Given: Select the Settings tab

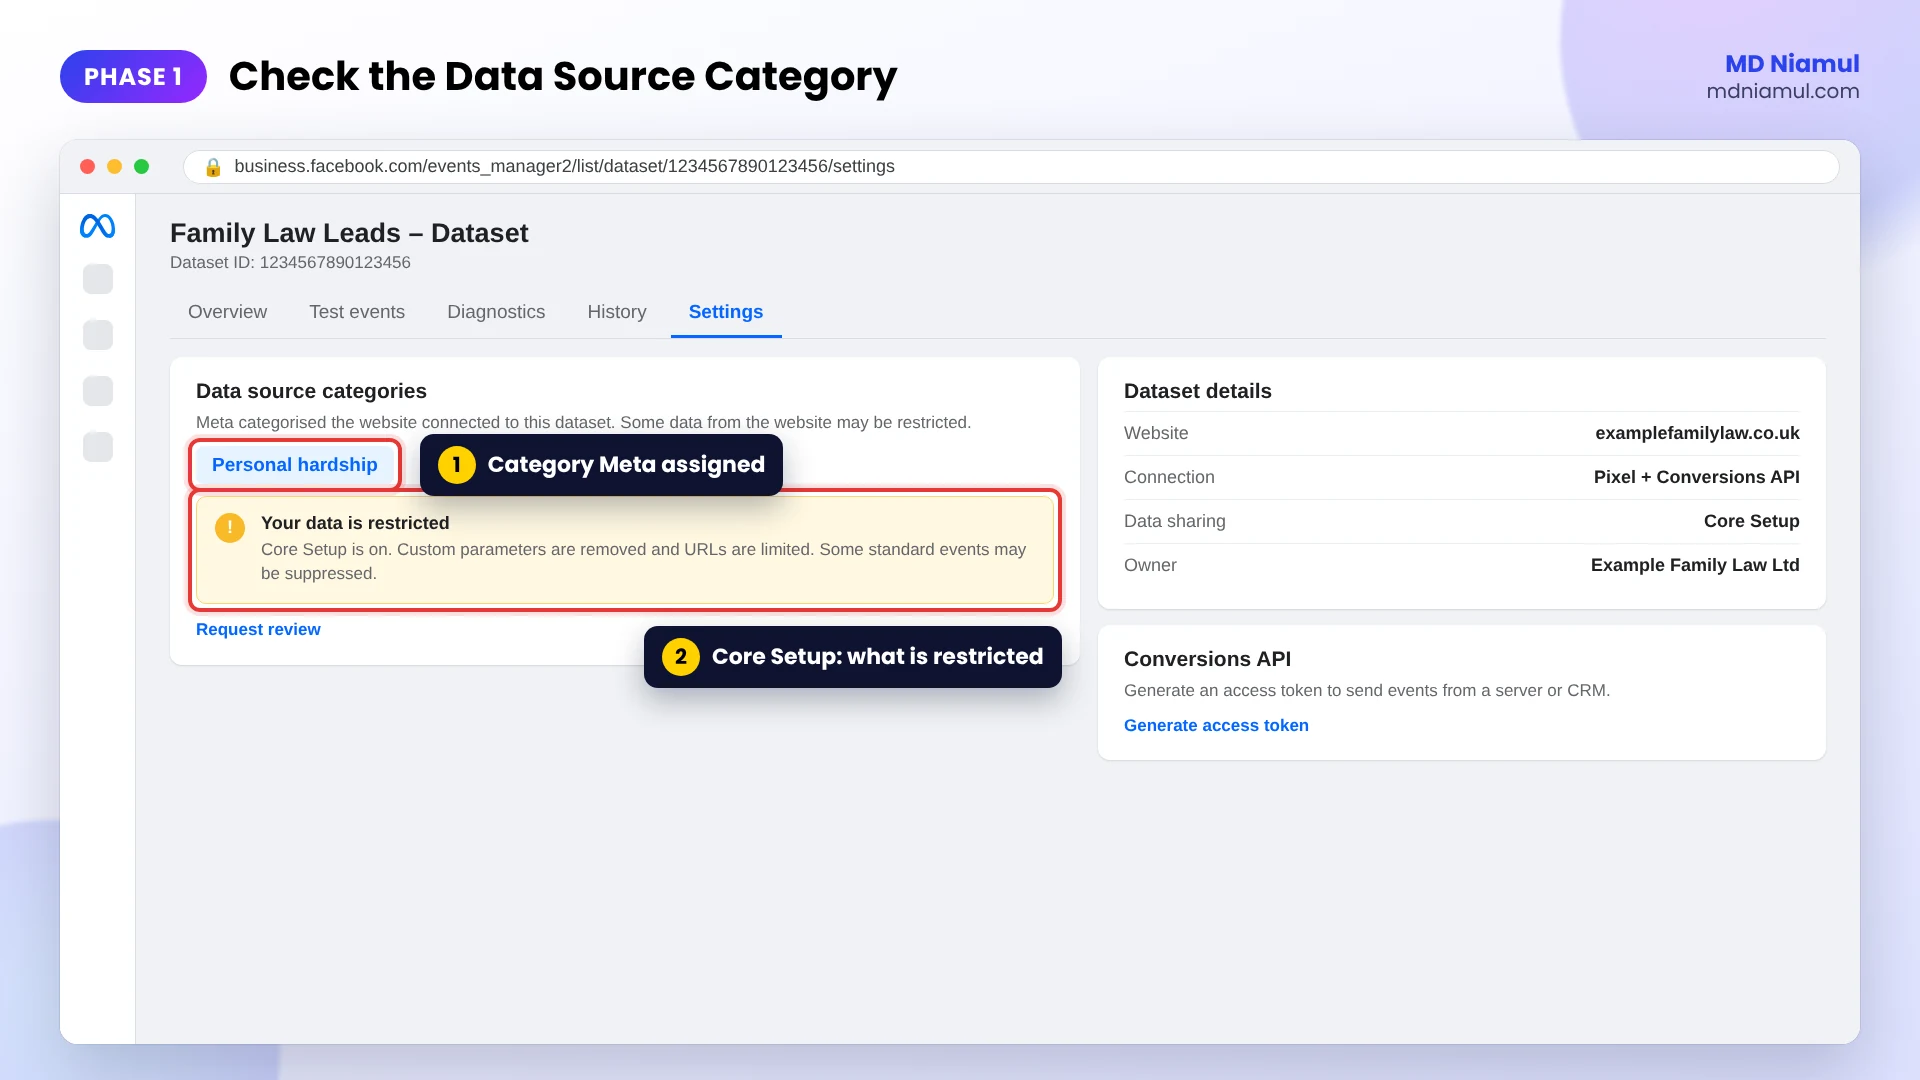Looking at the screenshot, I should [726, 312].
